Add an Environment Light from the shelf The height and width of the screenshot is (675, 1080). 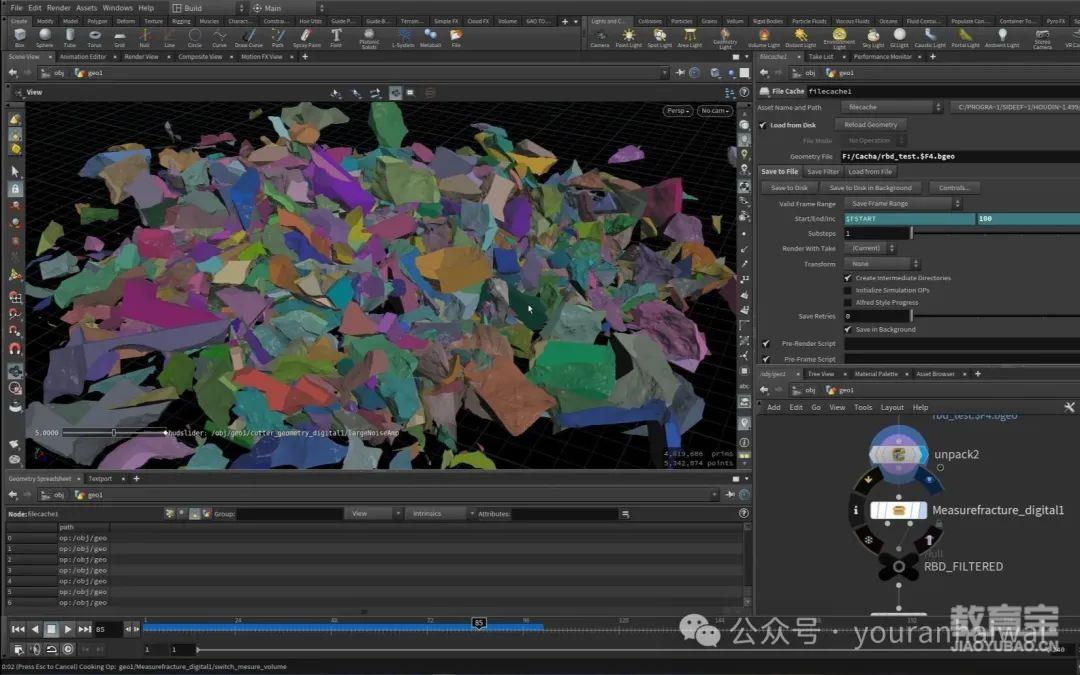click(x=839, y=39)
